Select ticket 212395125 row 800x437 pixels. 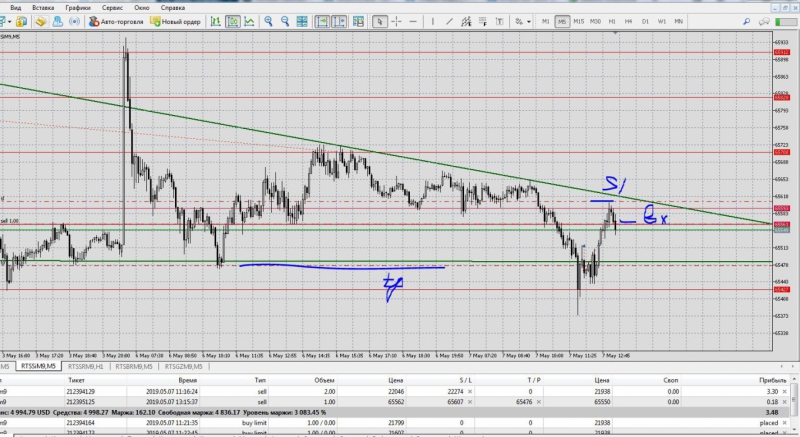click(395, 402)
